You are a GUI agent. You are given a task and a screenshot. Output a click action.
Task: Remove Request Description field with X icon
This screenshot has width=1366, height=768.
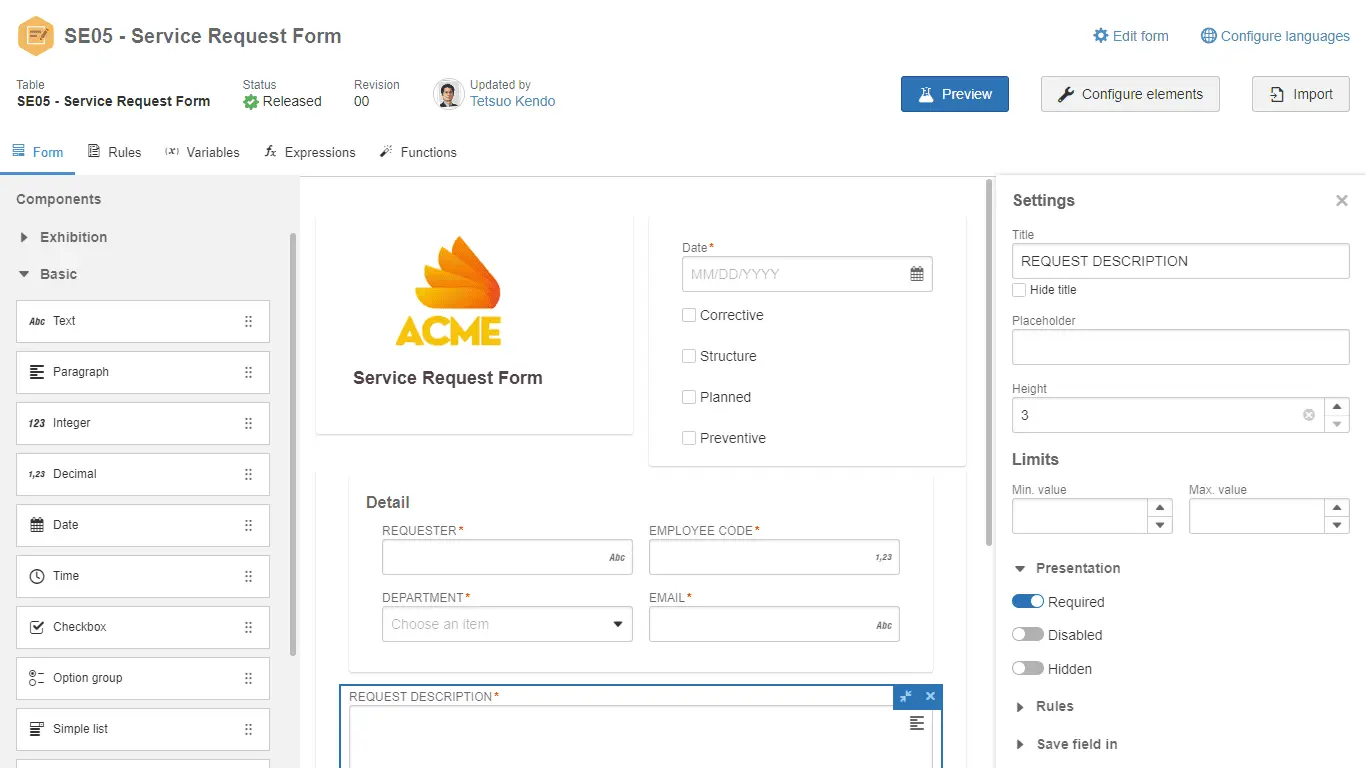(x=930, y=697)
